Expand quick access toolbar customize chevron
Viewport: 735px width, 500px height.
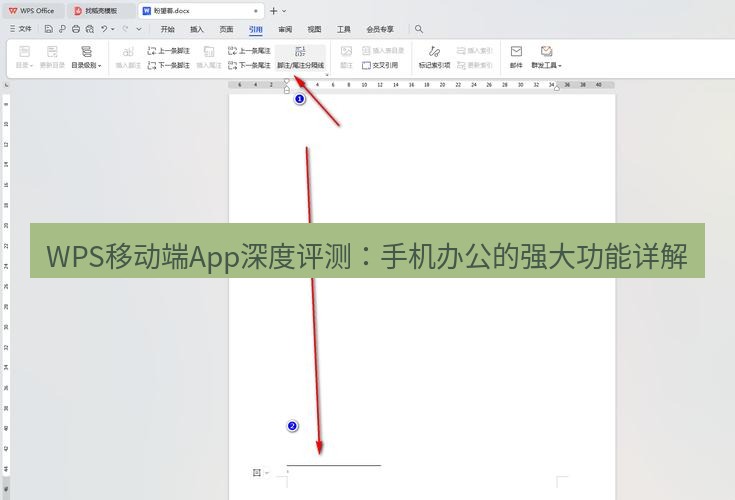[139, 29]
